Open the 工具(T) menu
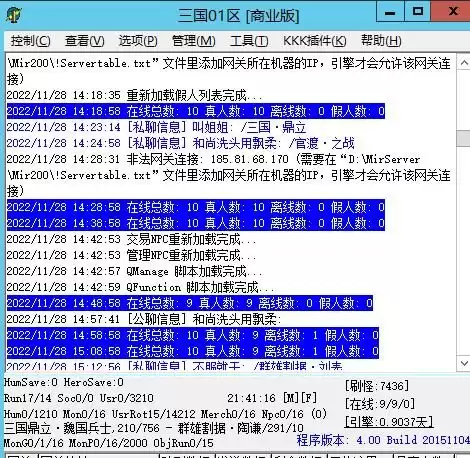 [249, 41]
